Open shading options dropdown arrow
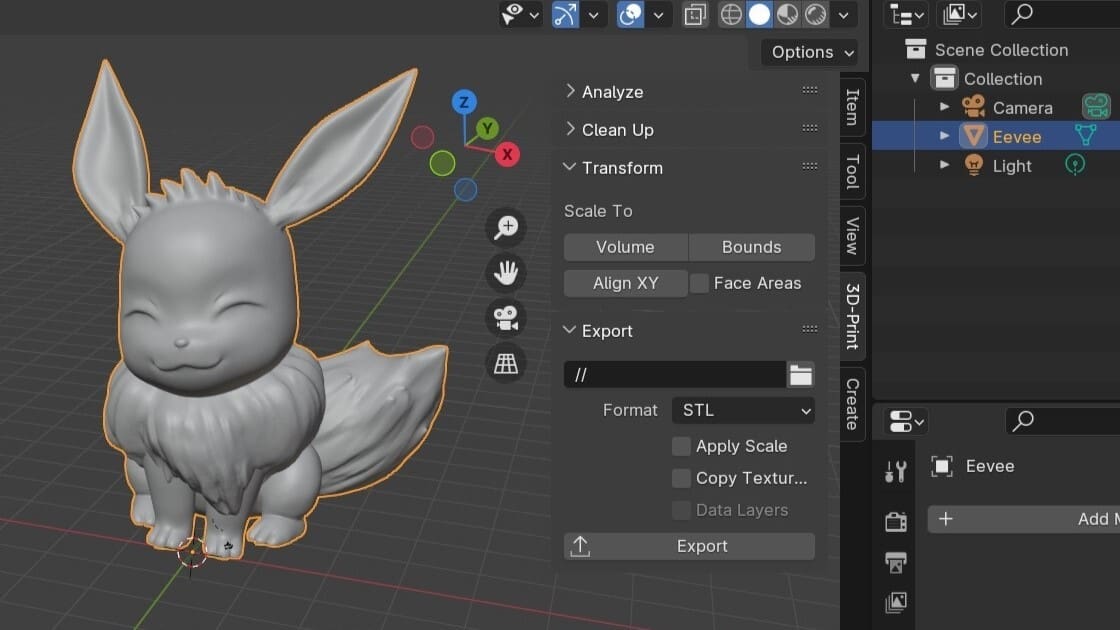Image resolution: width=1120 pixels, height=630 pixels. click(x=844, y=14)
